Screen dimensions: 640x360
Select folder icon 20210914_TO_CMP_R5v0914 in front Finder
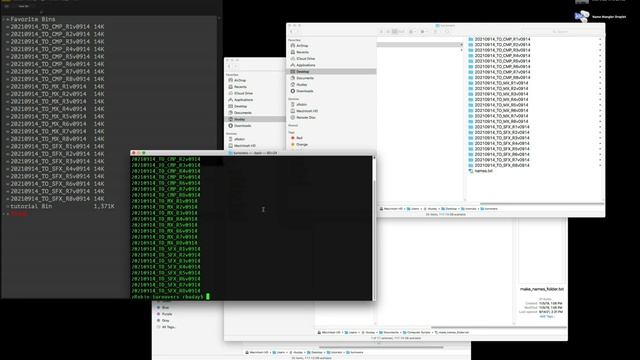tap(471, 61)
